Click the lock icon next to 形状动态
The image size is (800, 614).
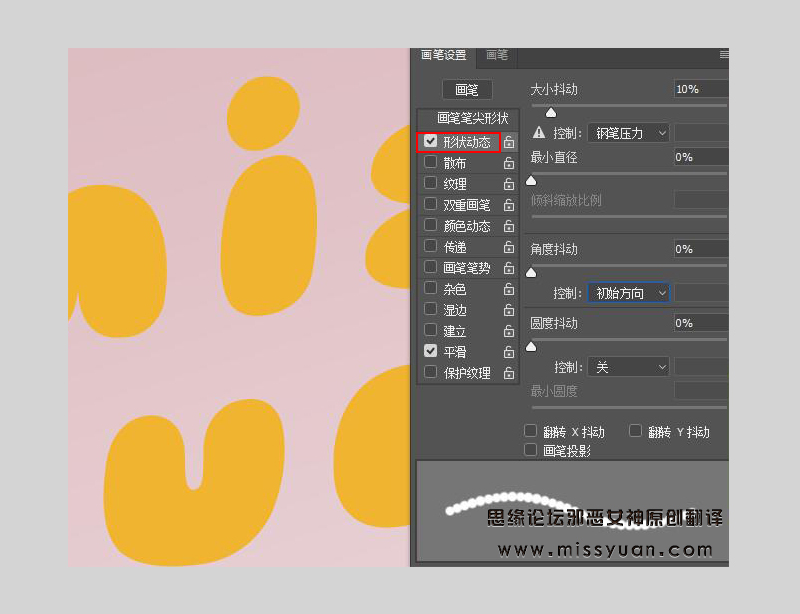point(508,141)
